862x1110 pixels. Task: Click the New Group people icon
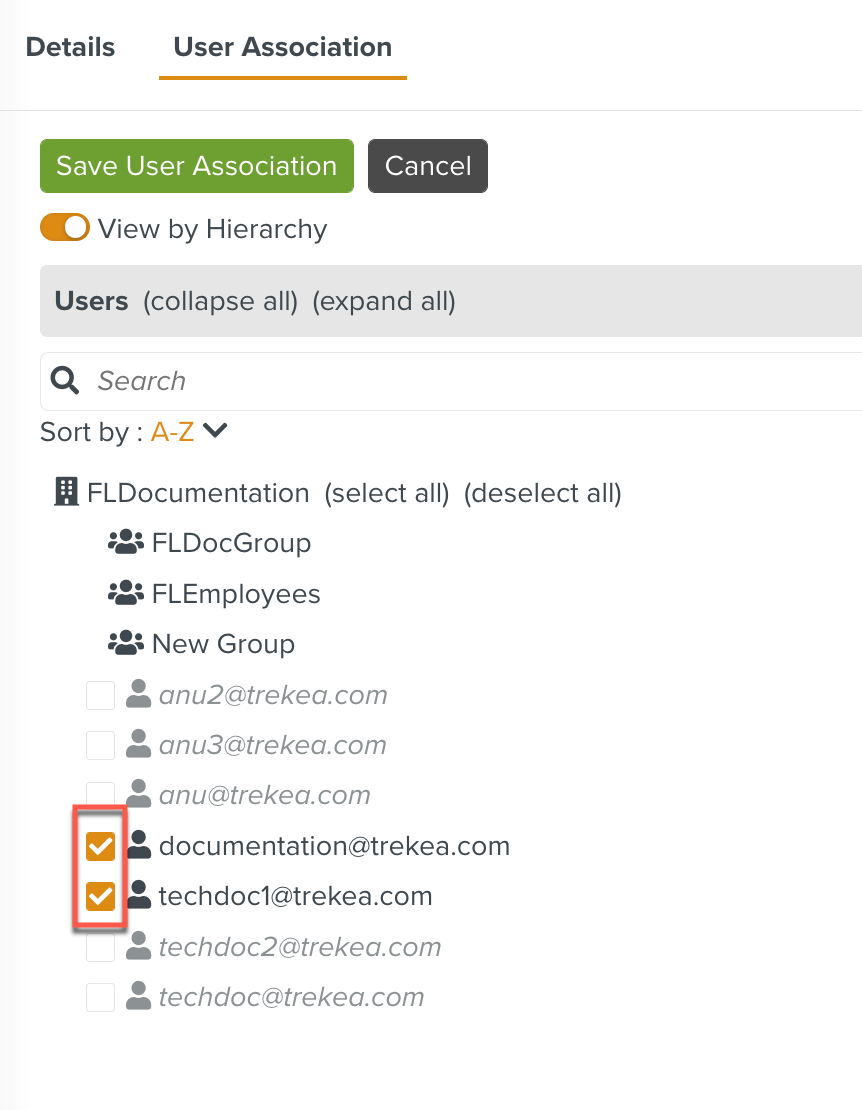(126, 644)
